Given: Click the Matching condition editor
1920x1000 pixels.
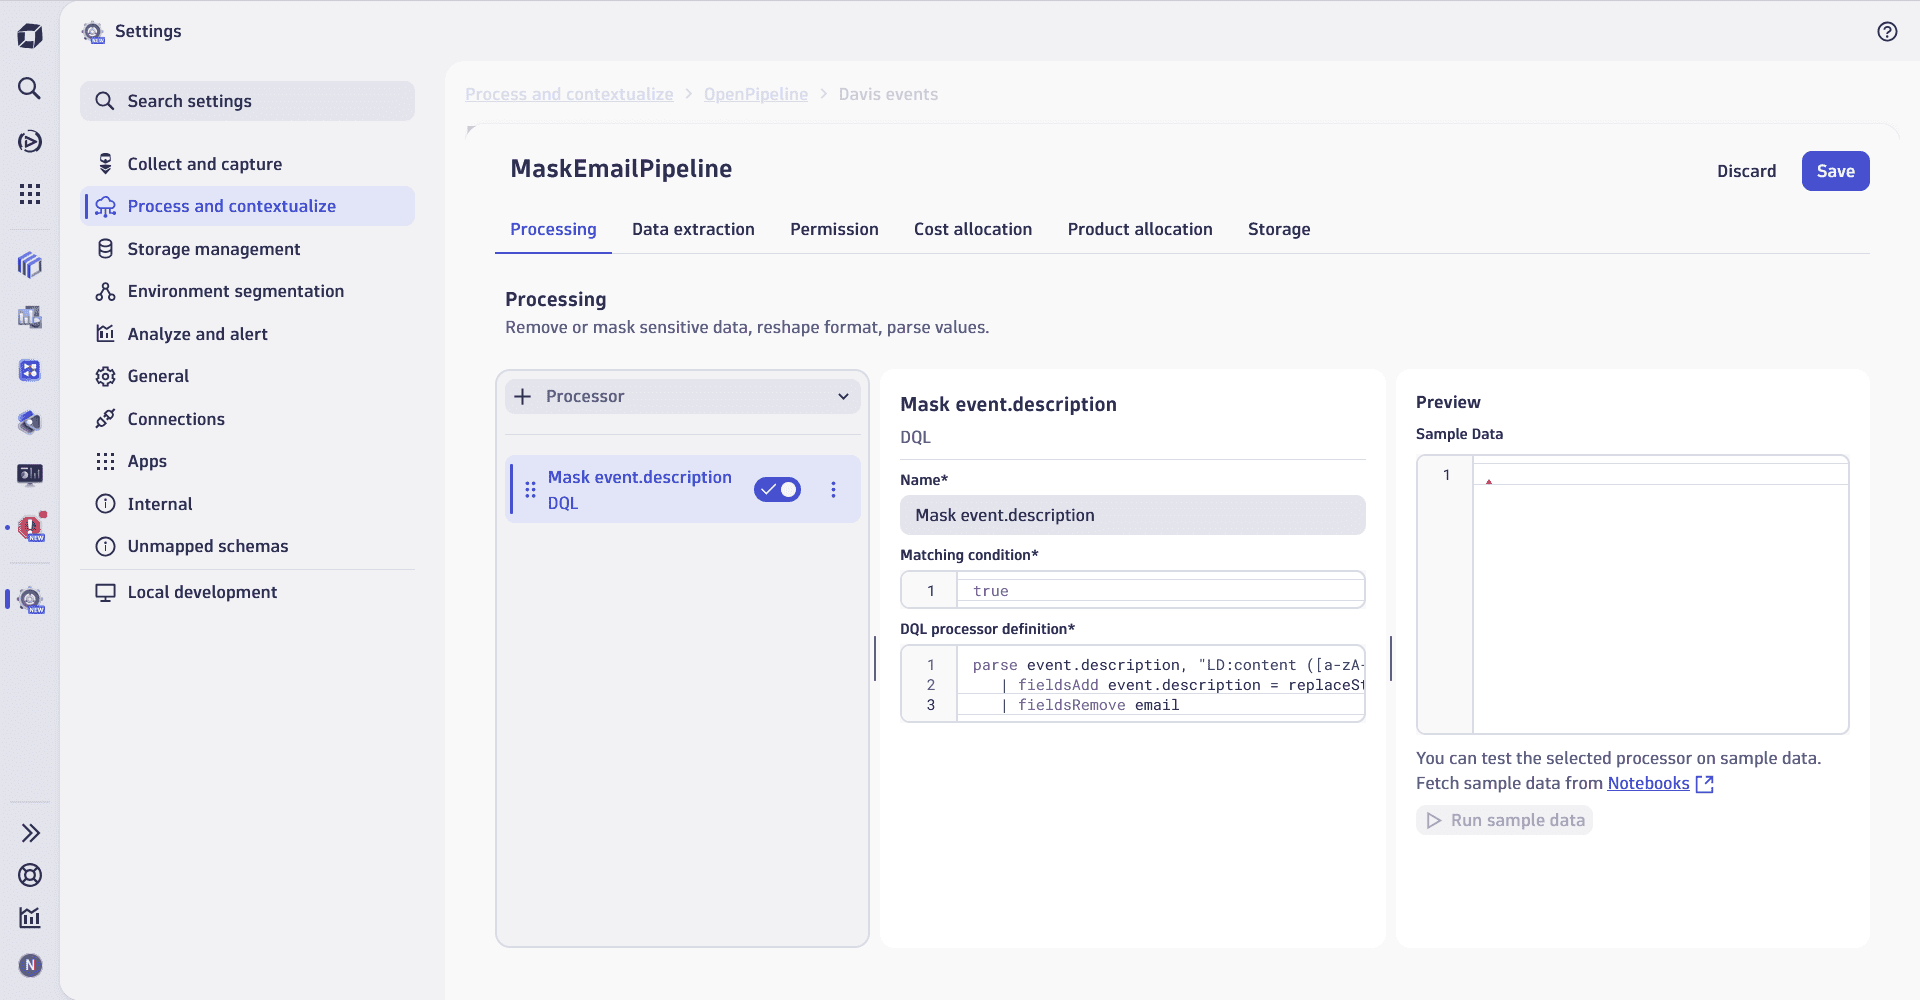Looking at the screenshot, I should point(1132,590).
